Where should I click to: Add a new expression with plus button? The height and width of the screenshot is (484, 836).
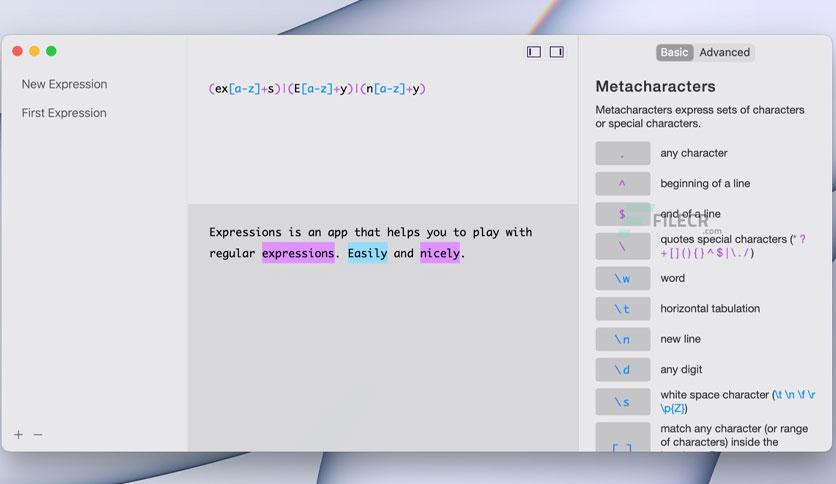(x=19, y=434)
